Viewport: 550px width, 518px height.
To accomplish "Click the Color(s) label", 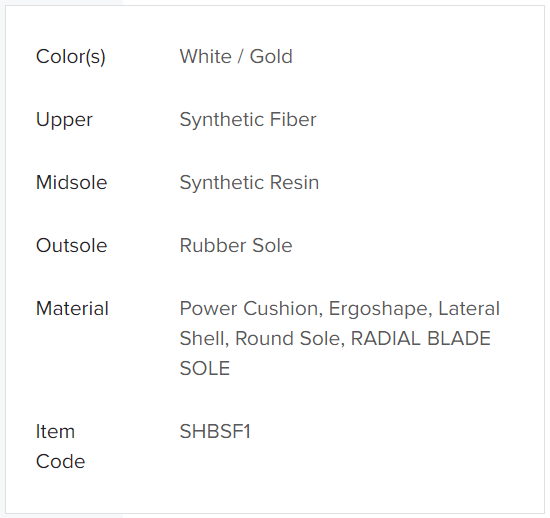I will point(71,57).
